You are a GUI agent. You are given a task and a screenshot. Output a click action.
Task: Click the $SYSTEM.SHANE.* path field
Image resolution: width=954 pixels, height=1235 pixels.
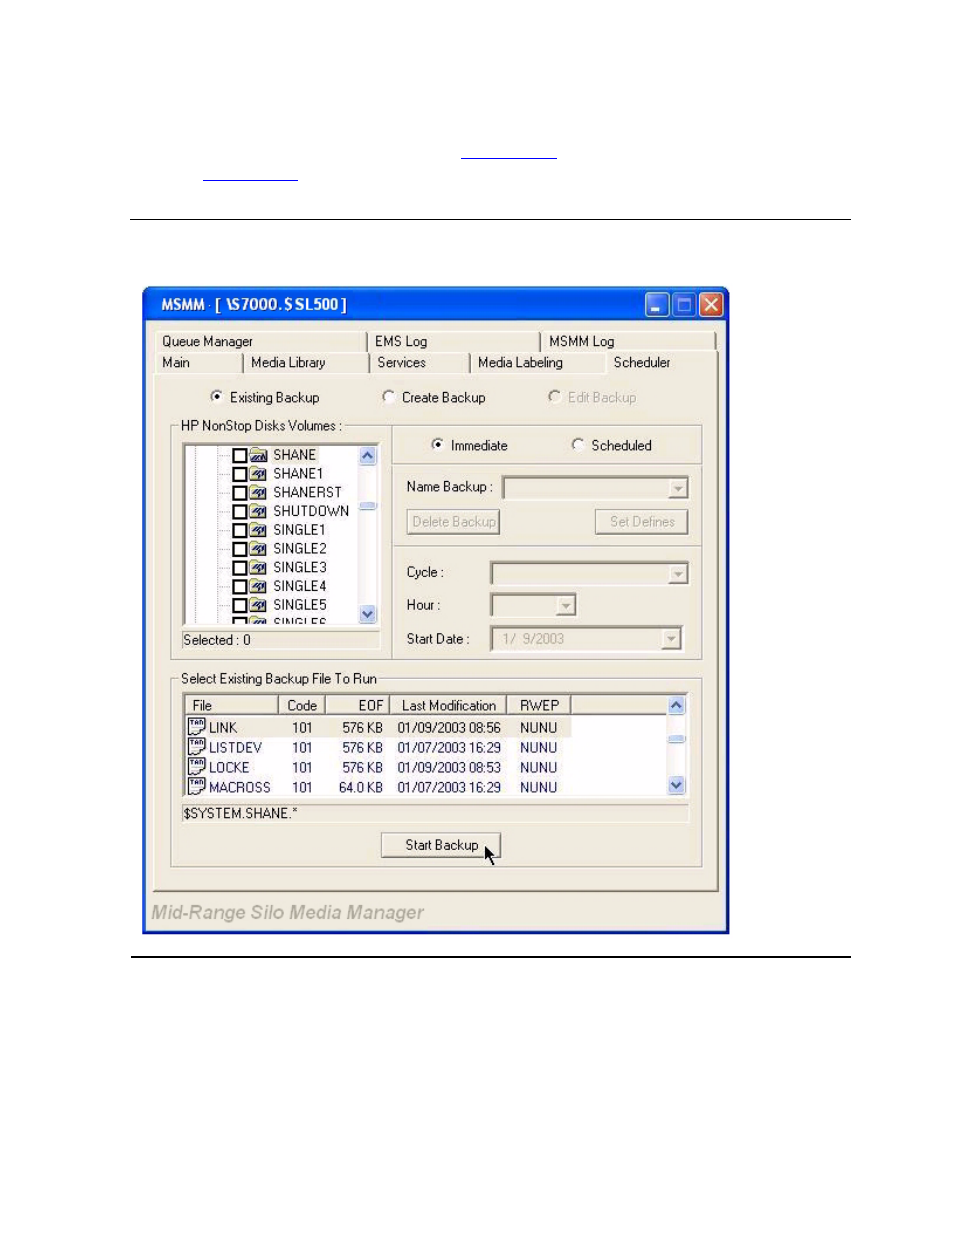435,813
